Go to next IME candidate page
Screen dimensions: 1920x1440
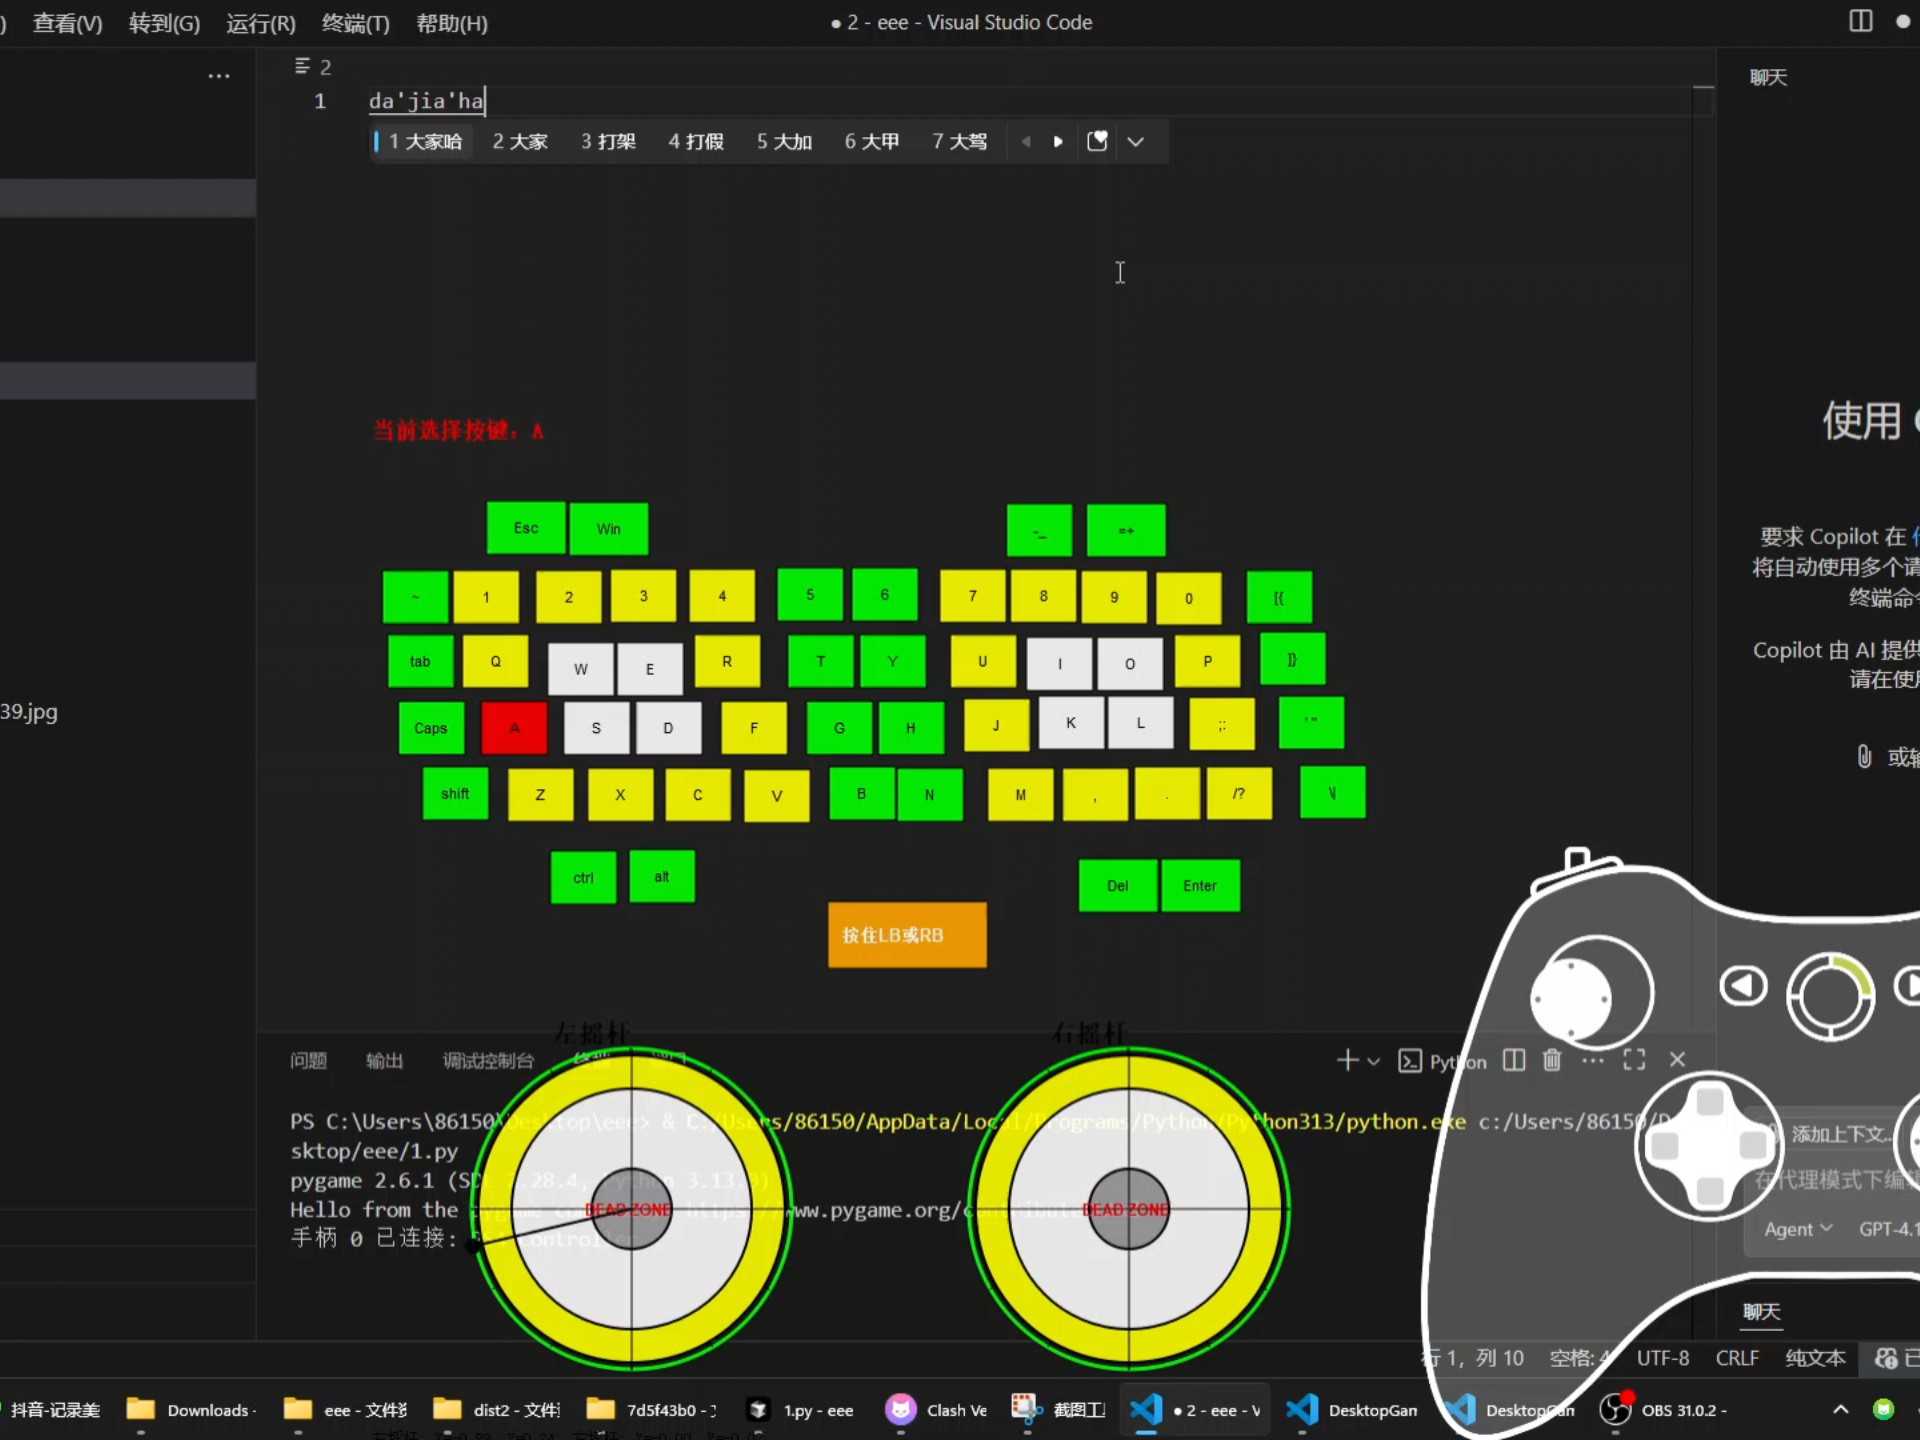click(1058, 142)
